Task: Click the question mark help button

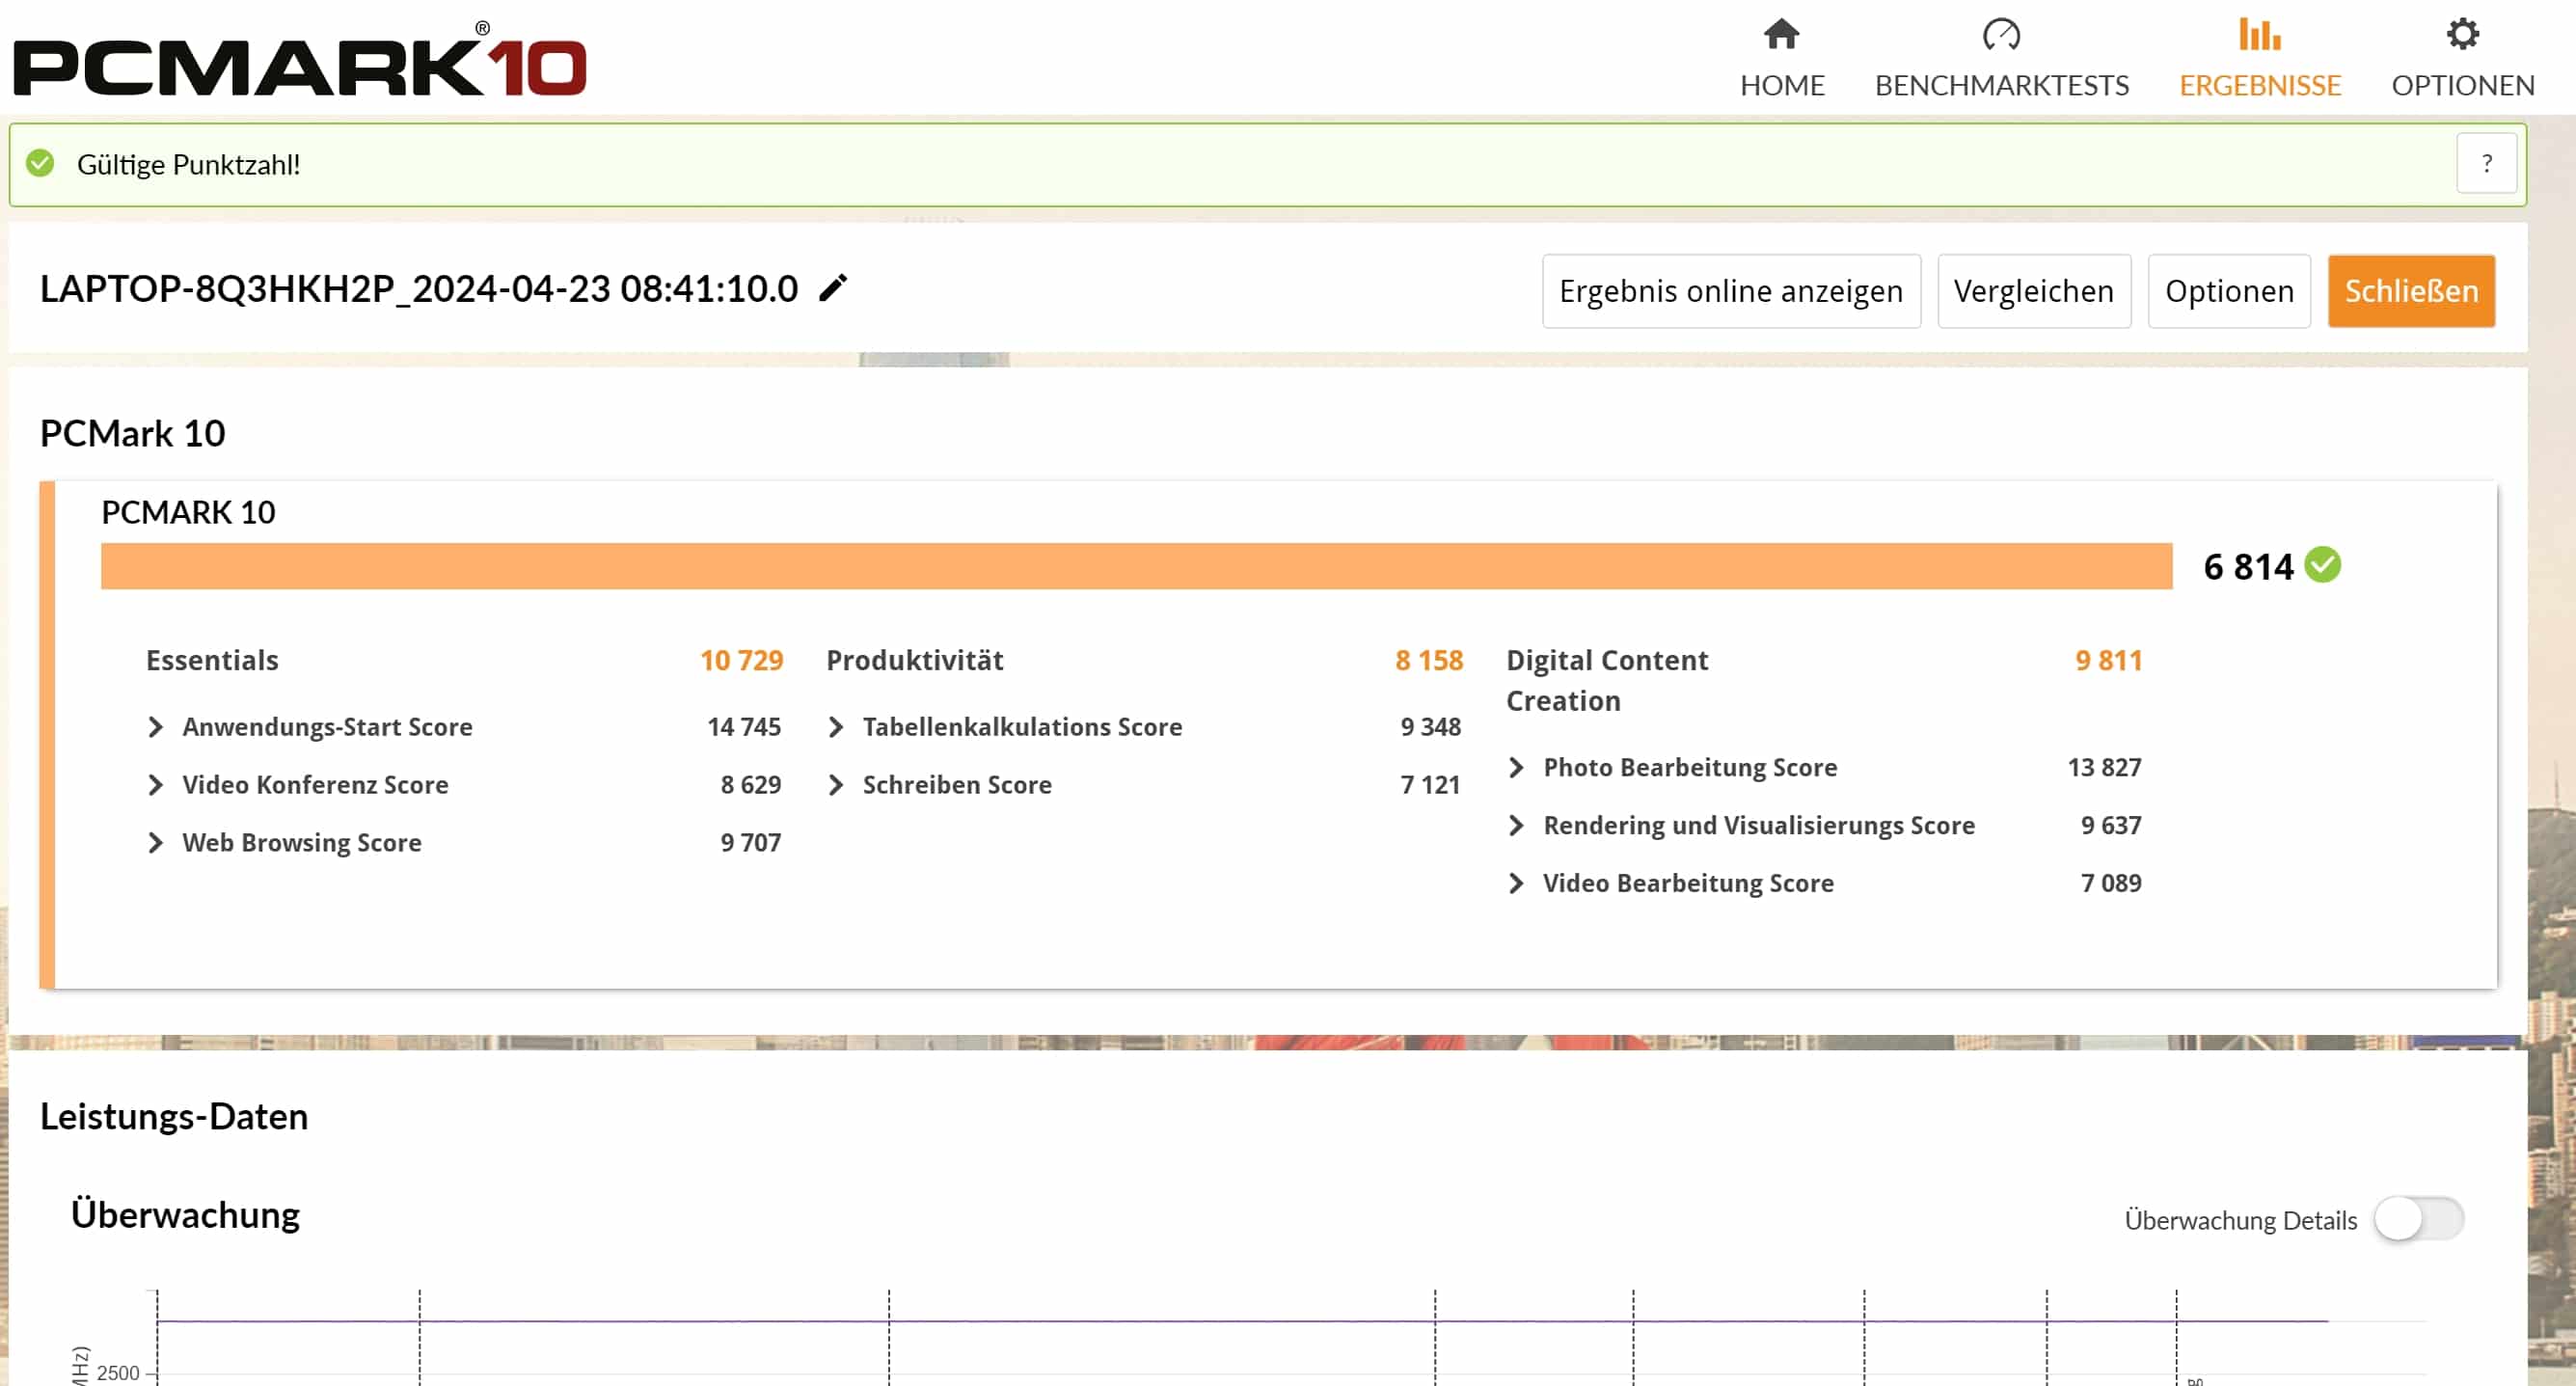Action: tap(2486, 163)
